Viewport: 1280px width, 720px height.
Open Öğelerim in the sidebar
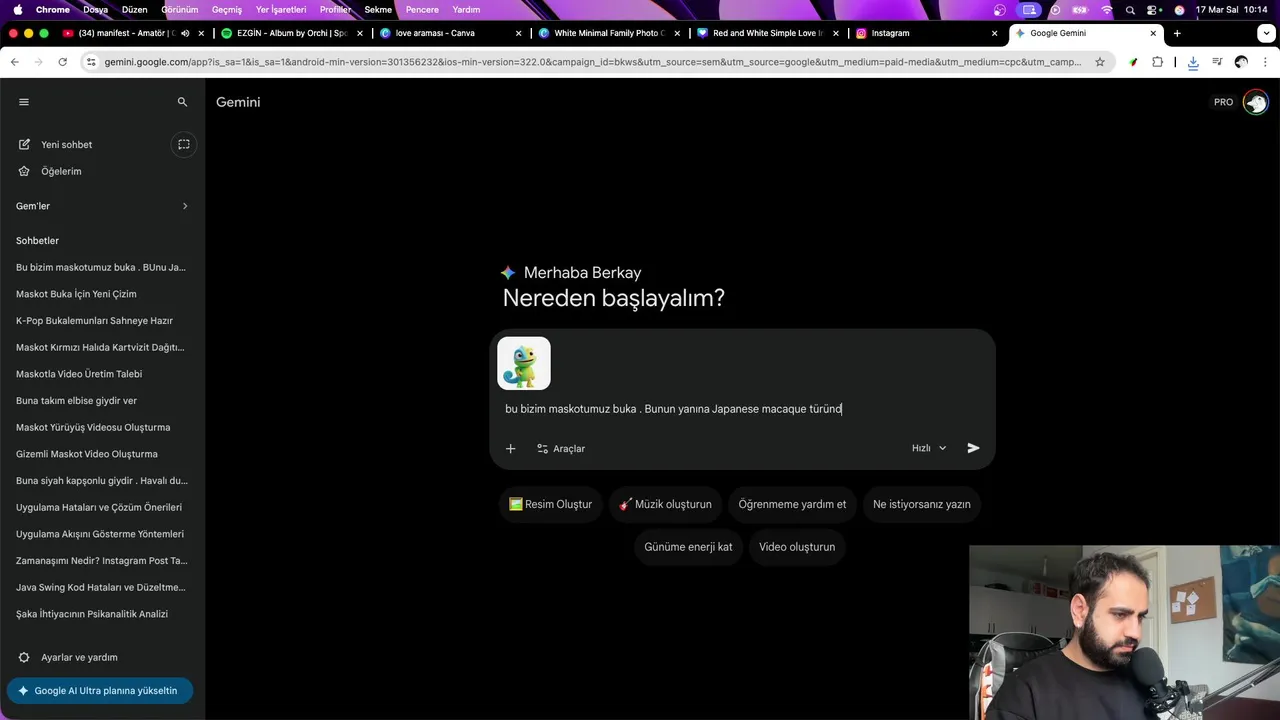[61, 171]
